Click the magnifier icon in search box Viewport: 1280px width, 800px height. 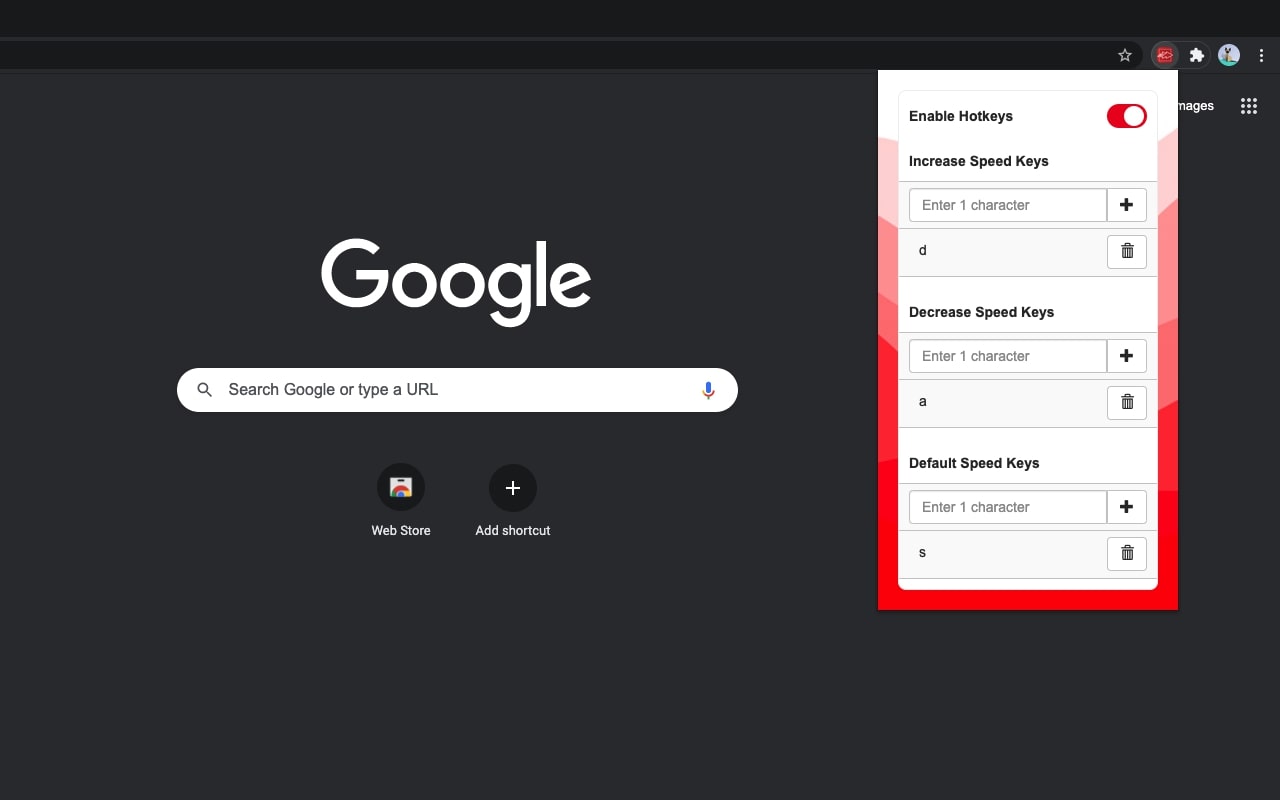pyautogui.click(x=205, y=390)
